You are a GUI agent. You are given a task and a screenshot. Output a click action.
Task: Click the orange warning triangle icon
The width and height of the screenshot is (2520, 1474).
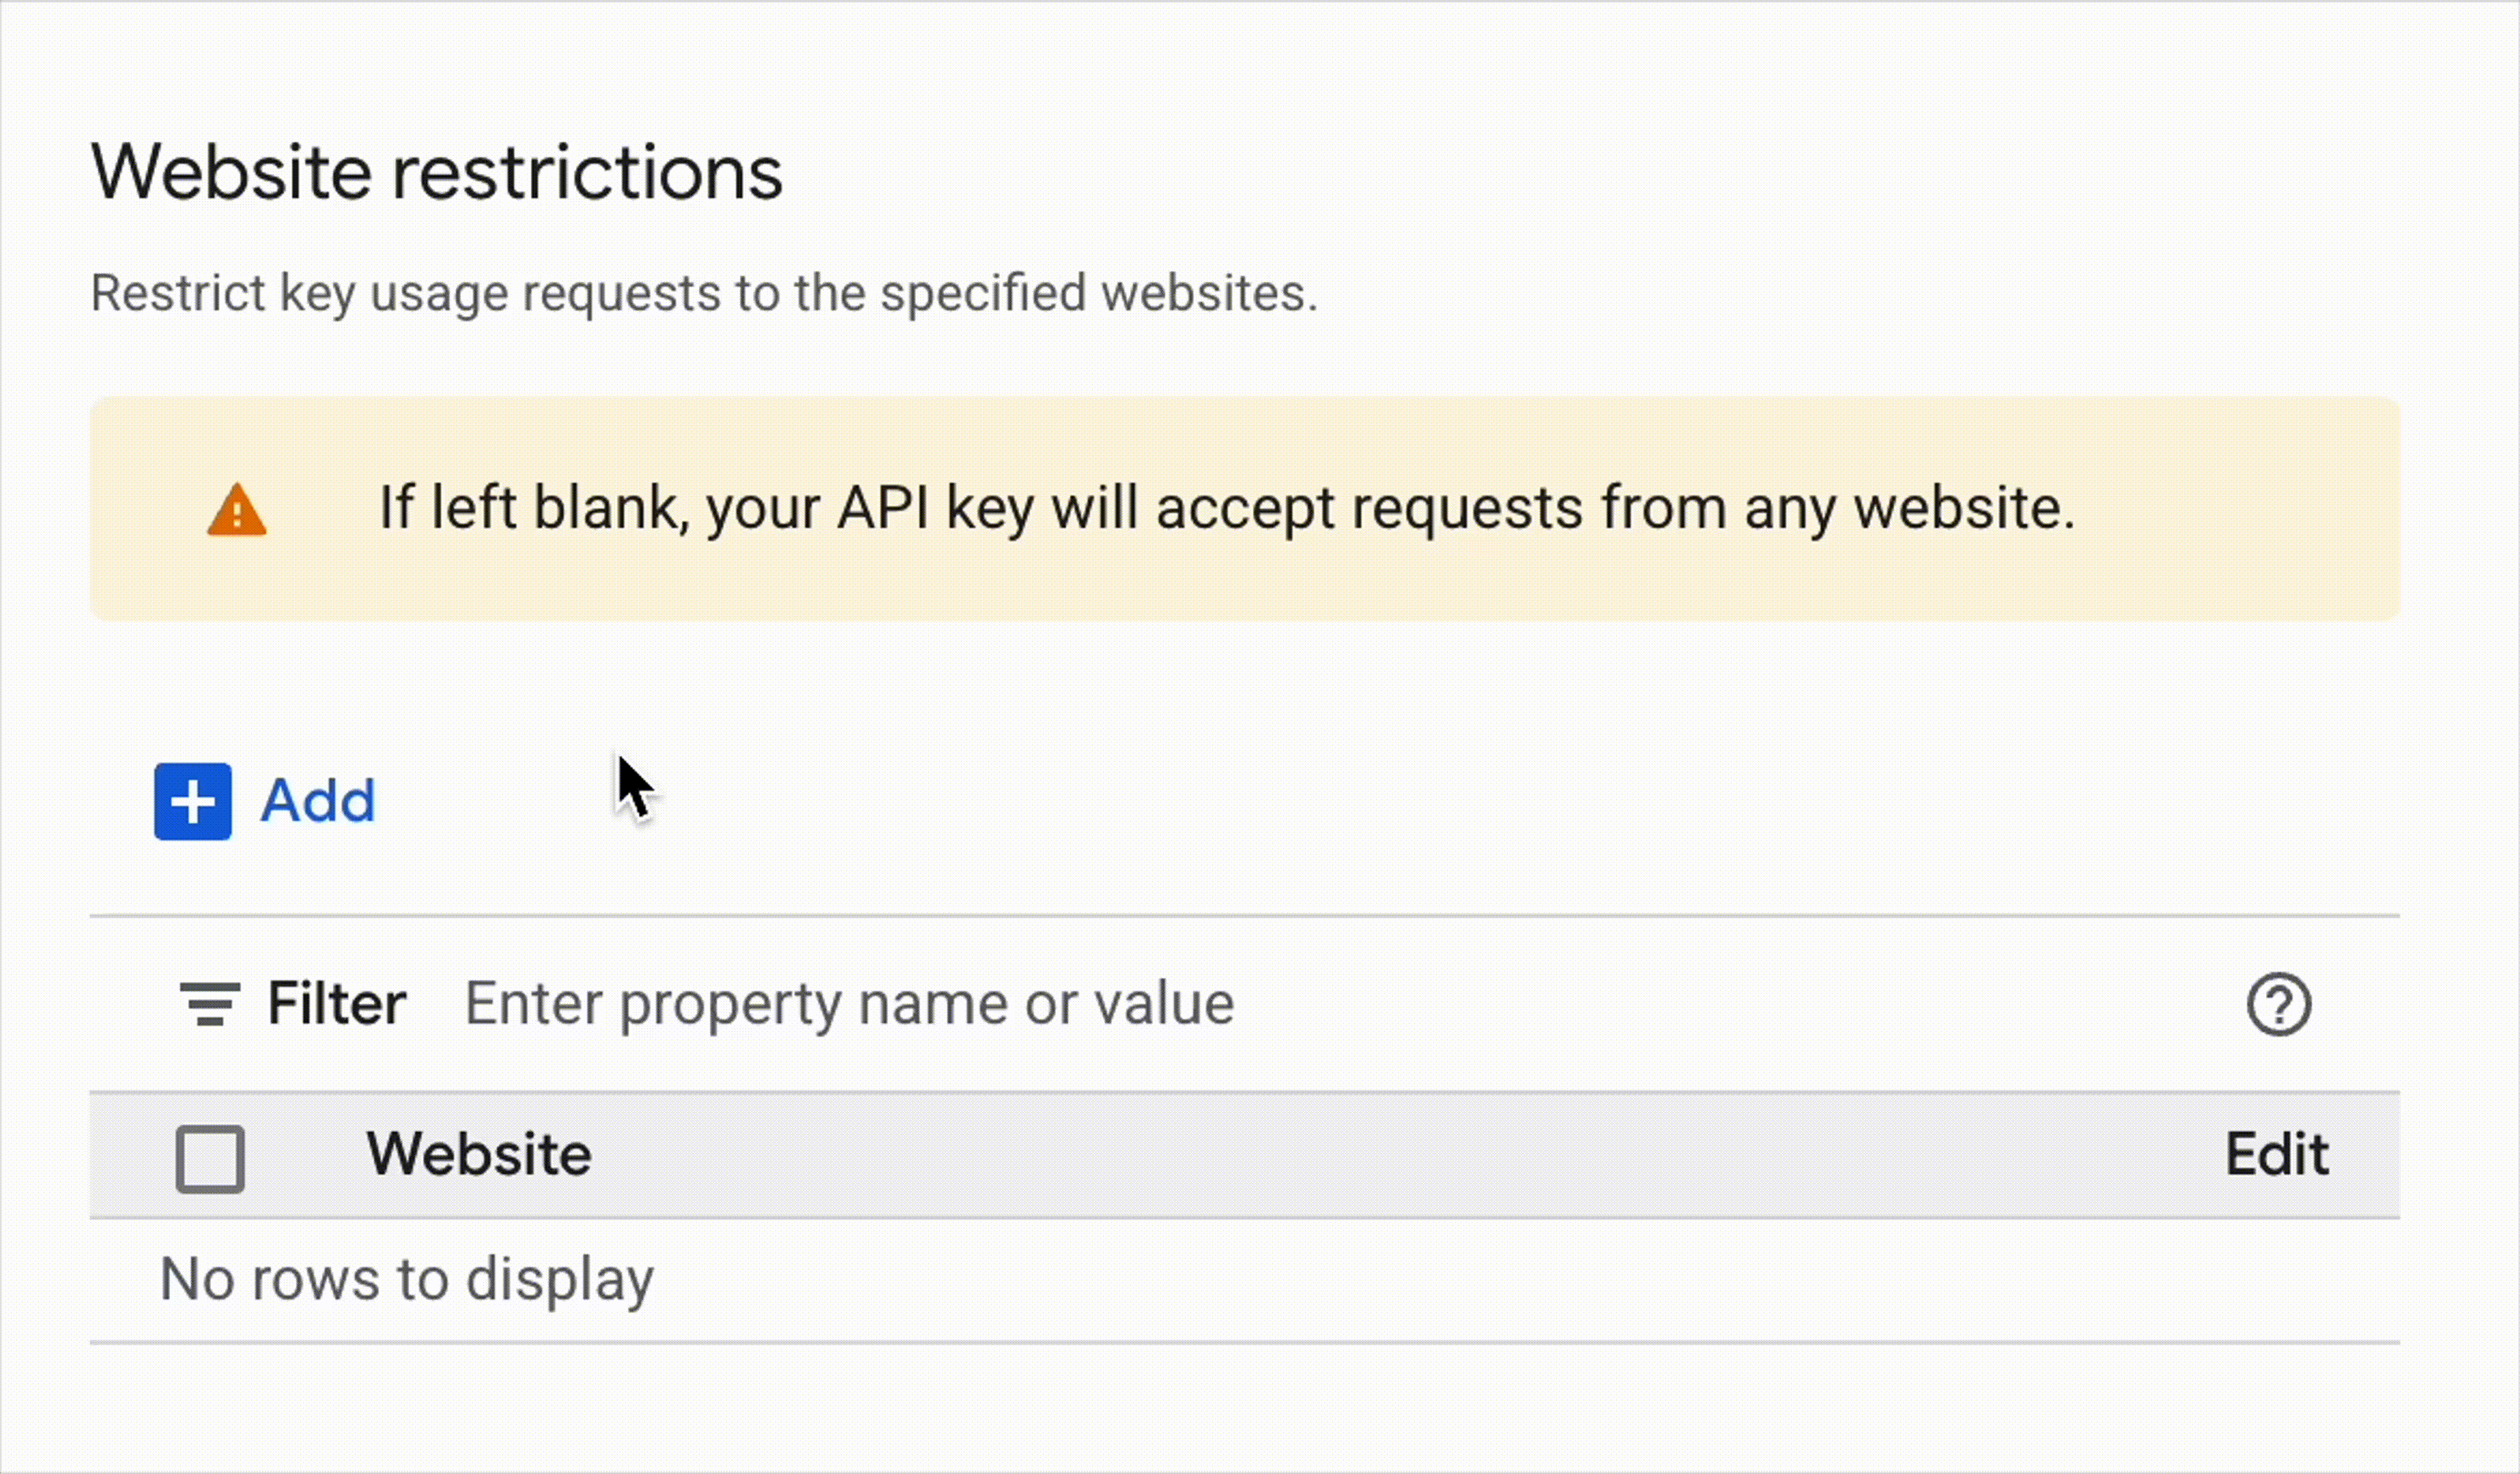(x=236, y=510)
